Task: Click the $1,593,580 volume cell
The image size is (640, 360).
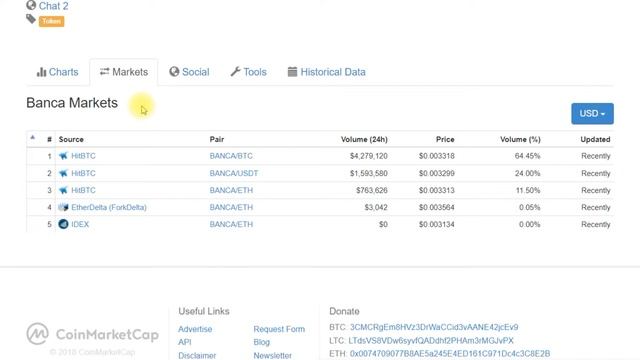Action: (x=369, y=173)
